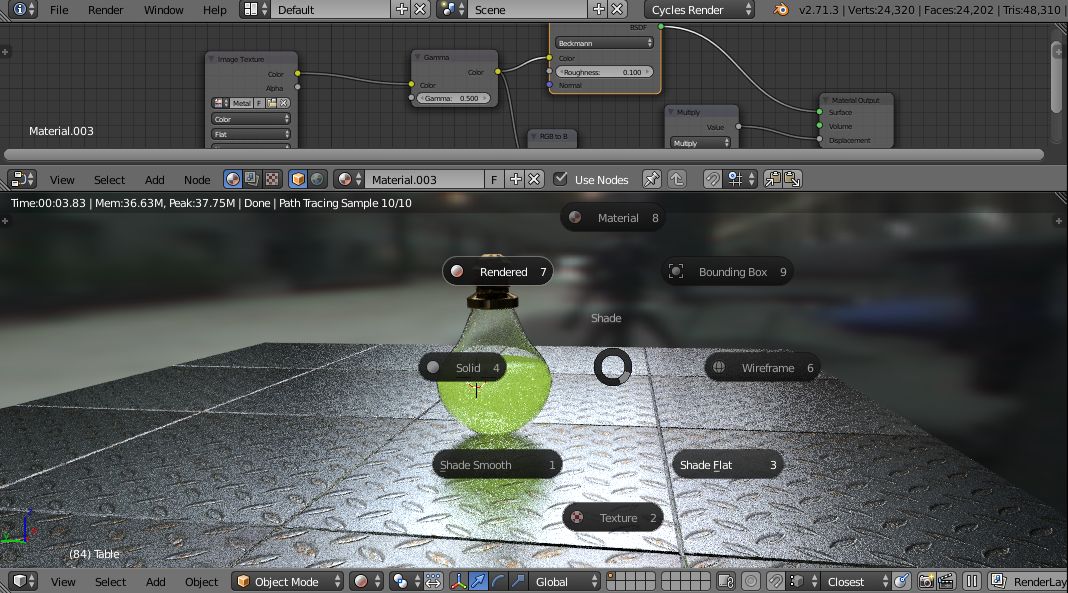Open the Render menu
Screen dimensions: 1068x593
click(x=106, y=10)
